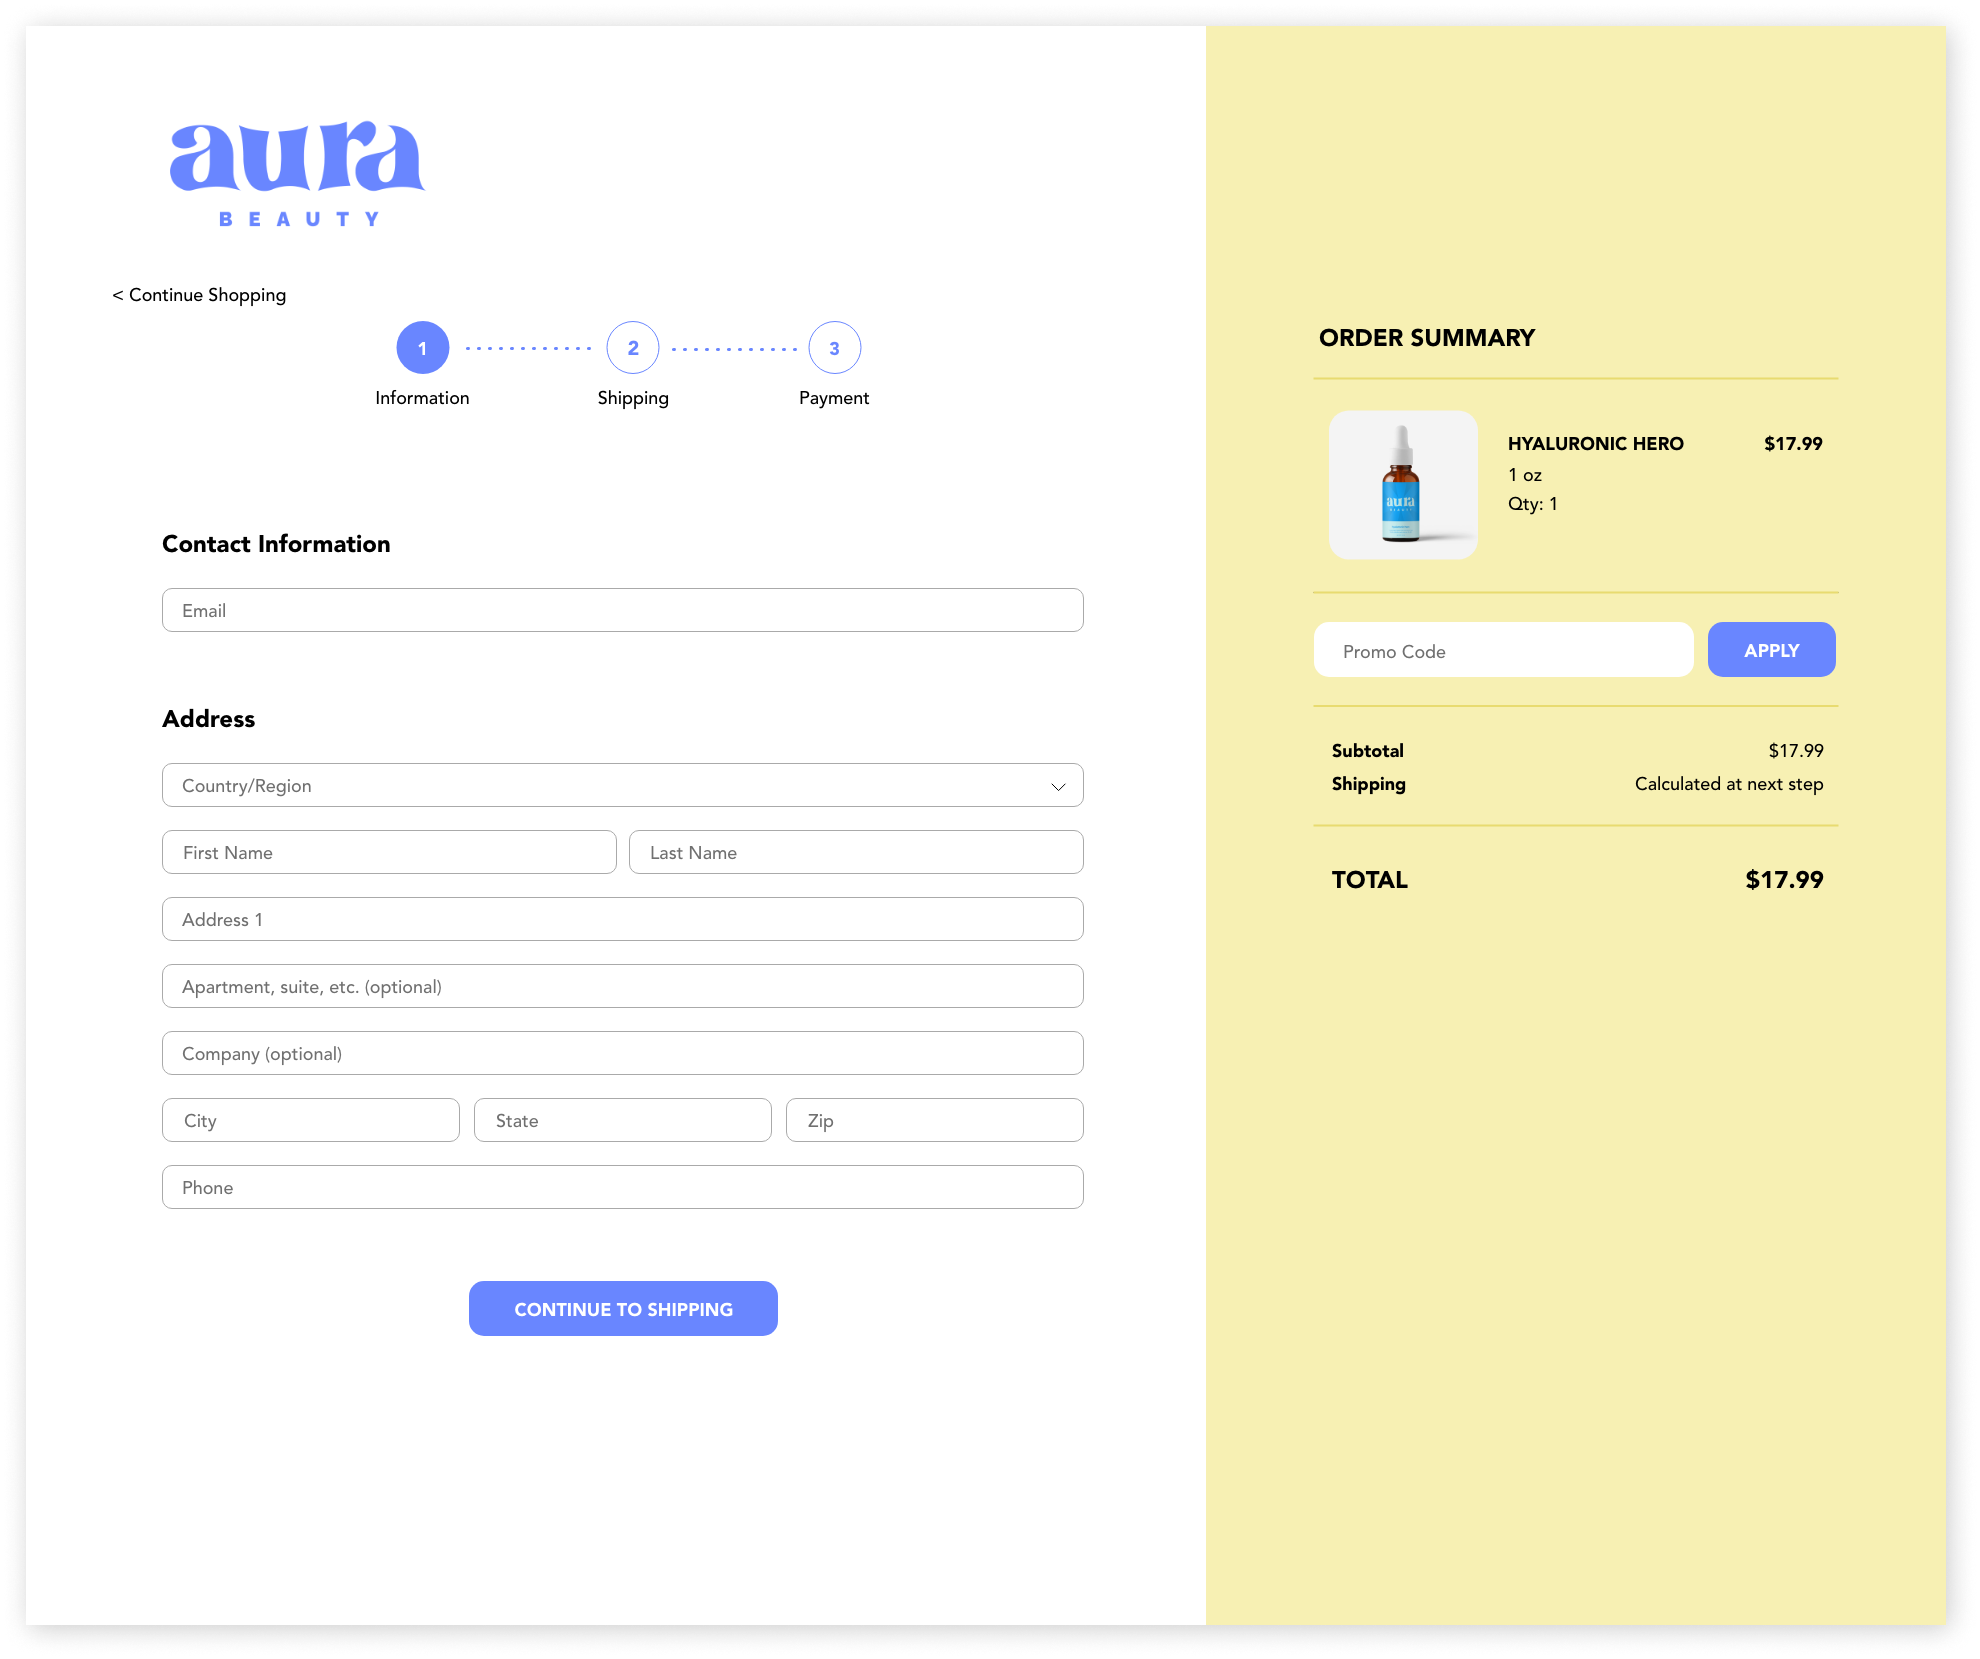The height and width of the screenshot is (1659, 1980).
Task: Click into the First Name field
Action: (x=389, y=852)
